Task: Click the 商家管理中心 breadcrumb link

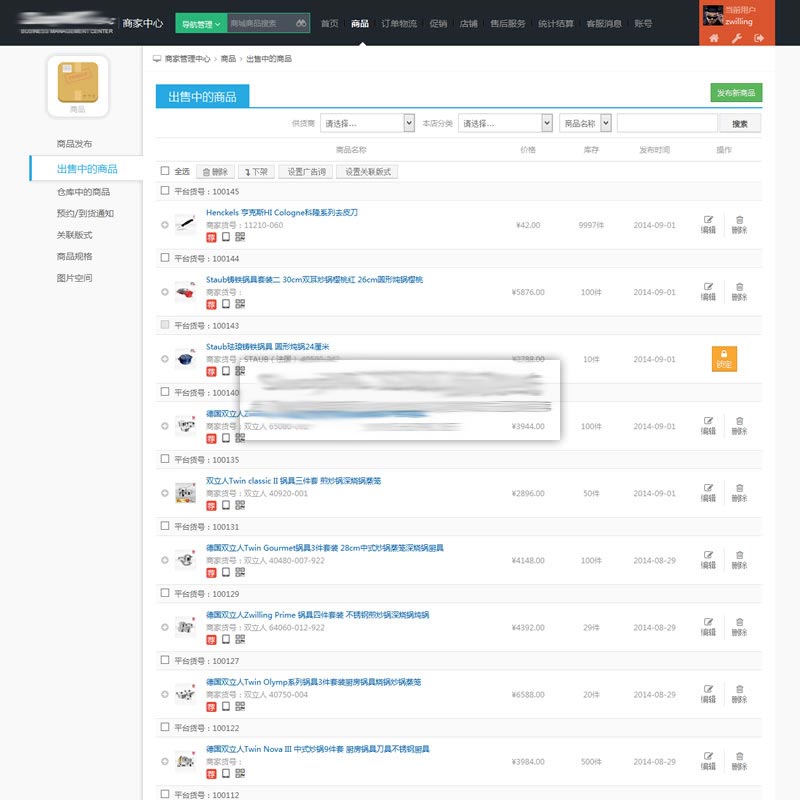Action: [x=187, y=59]
